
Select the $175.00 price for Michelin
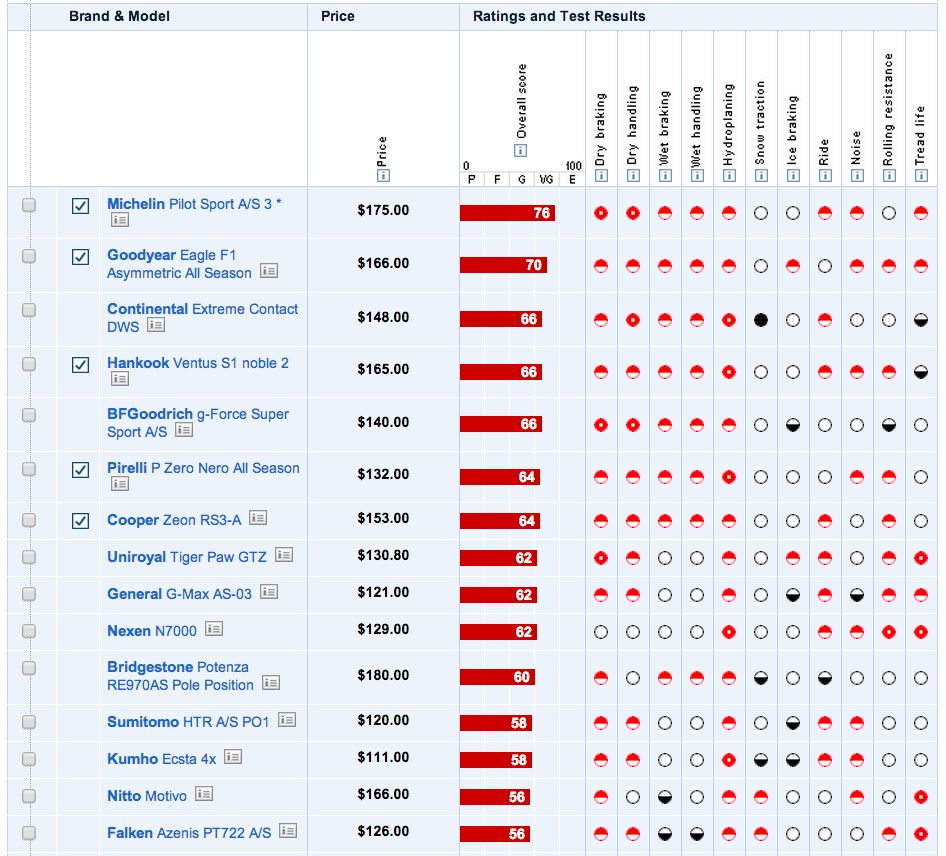[383, 211]
